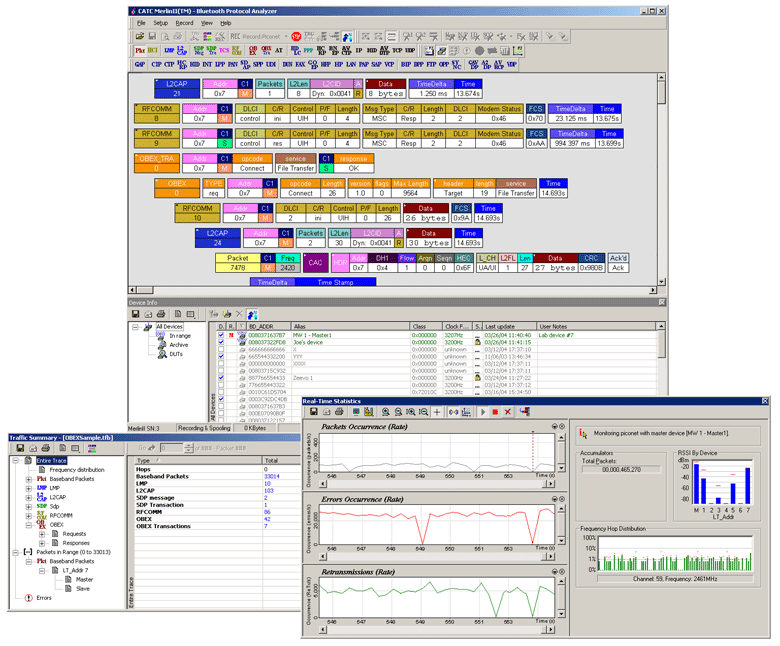780x646 pixels.
Task: Open the View menu
Action: coord(206,23)
